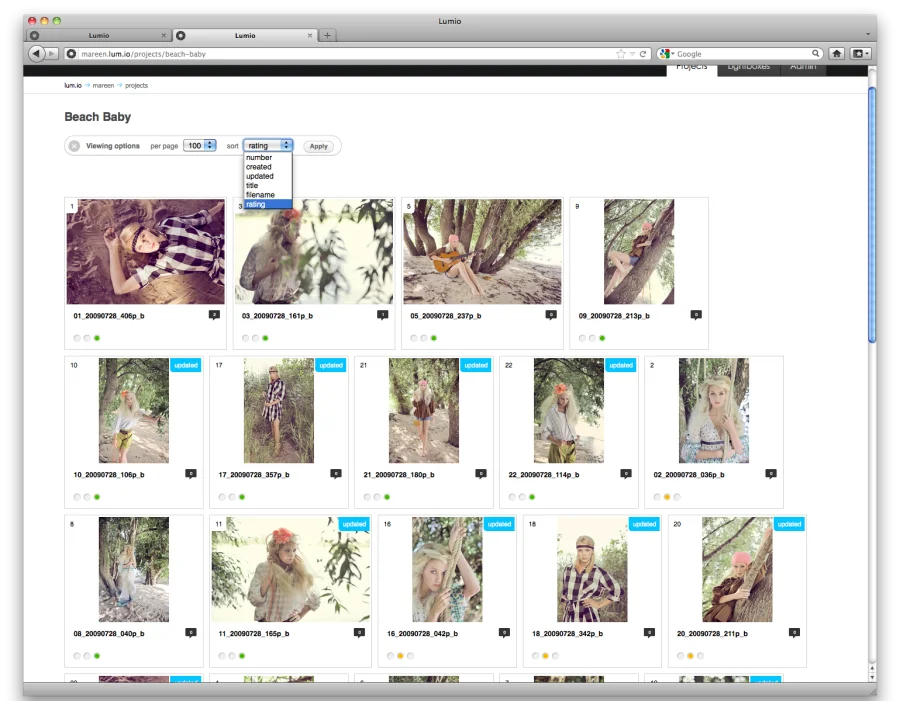Switch to the first Lumio browser tab
The image size is (900, 701).
98,35
